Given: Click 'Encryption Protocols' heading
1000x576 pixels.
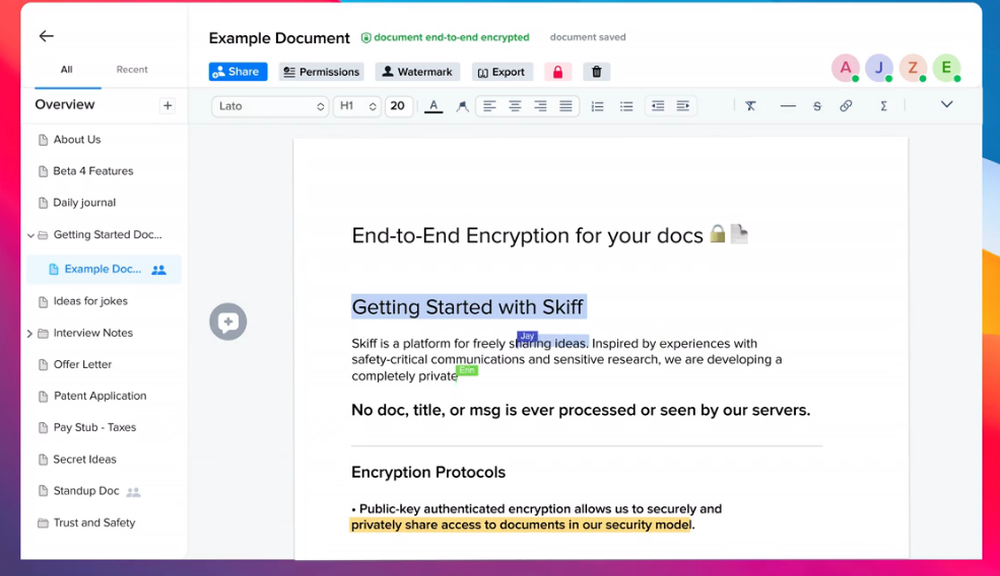Looking at the screenshot, I should [x=428, y=472].
